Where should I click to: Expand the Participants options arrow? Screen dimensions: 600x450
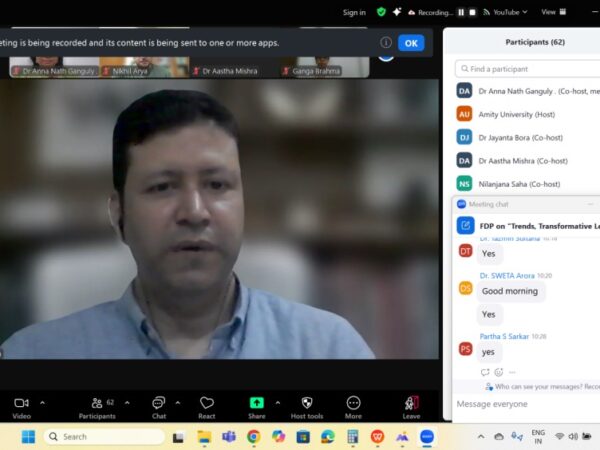[x=127, y=403]
